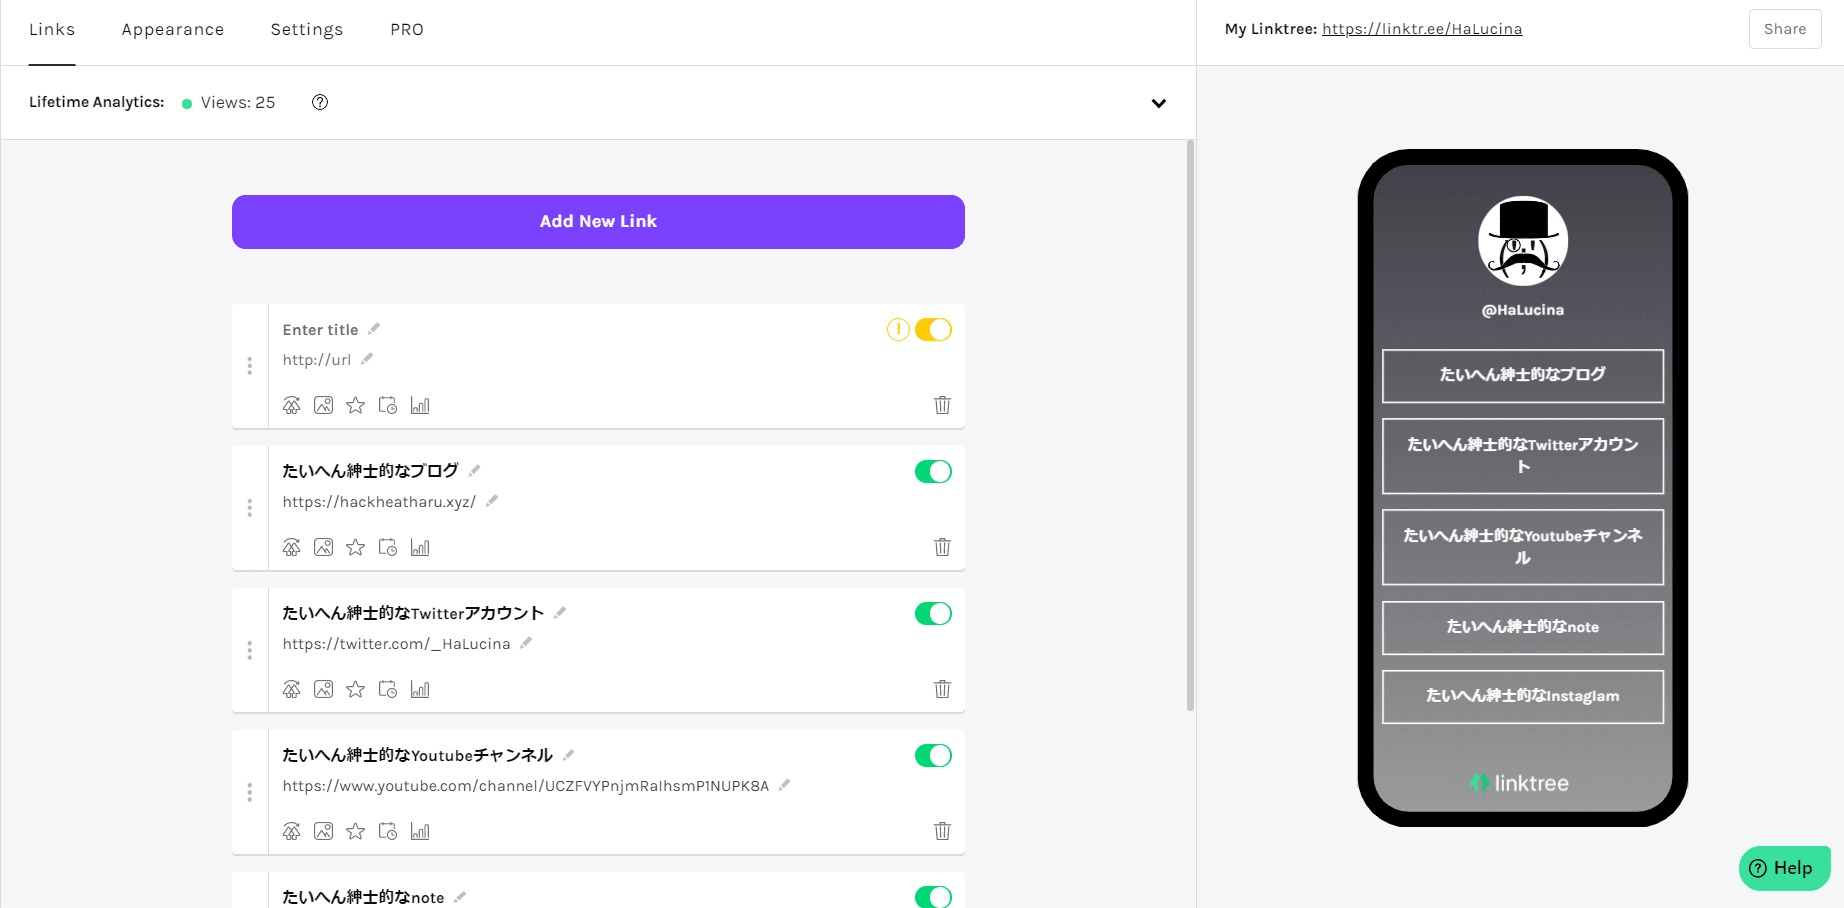
Task: Click the Instaglam button in the phone preview
Action: [1523, 697]
